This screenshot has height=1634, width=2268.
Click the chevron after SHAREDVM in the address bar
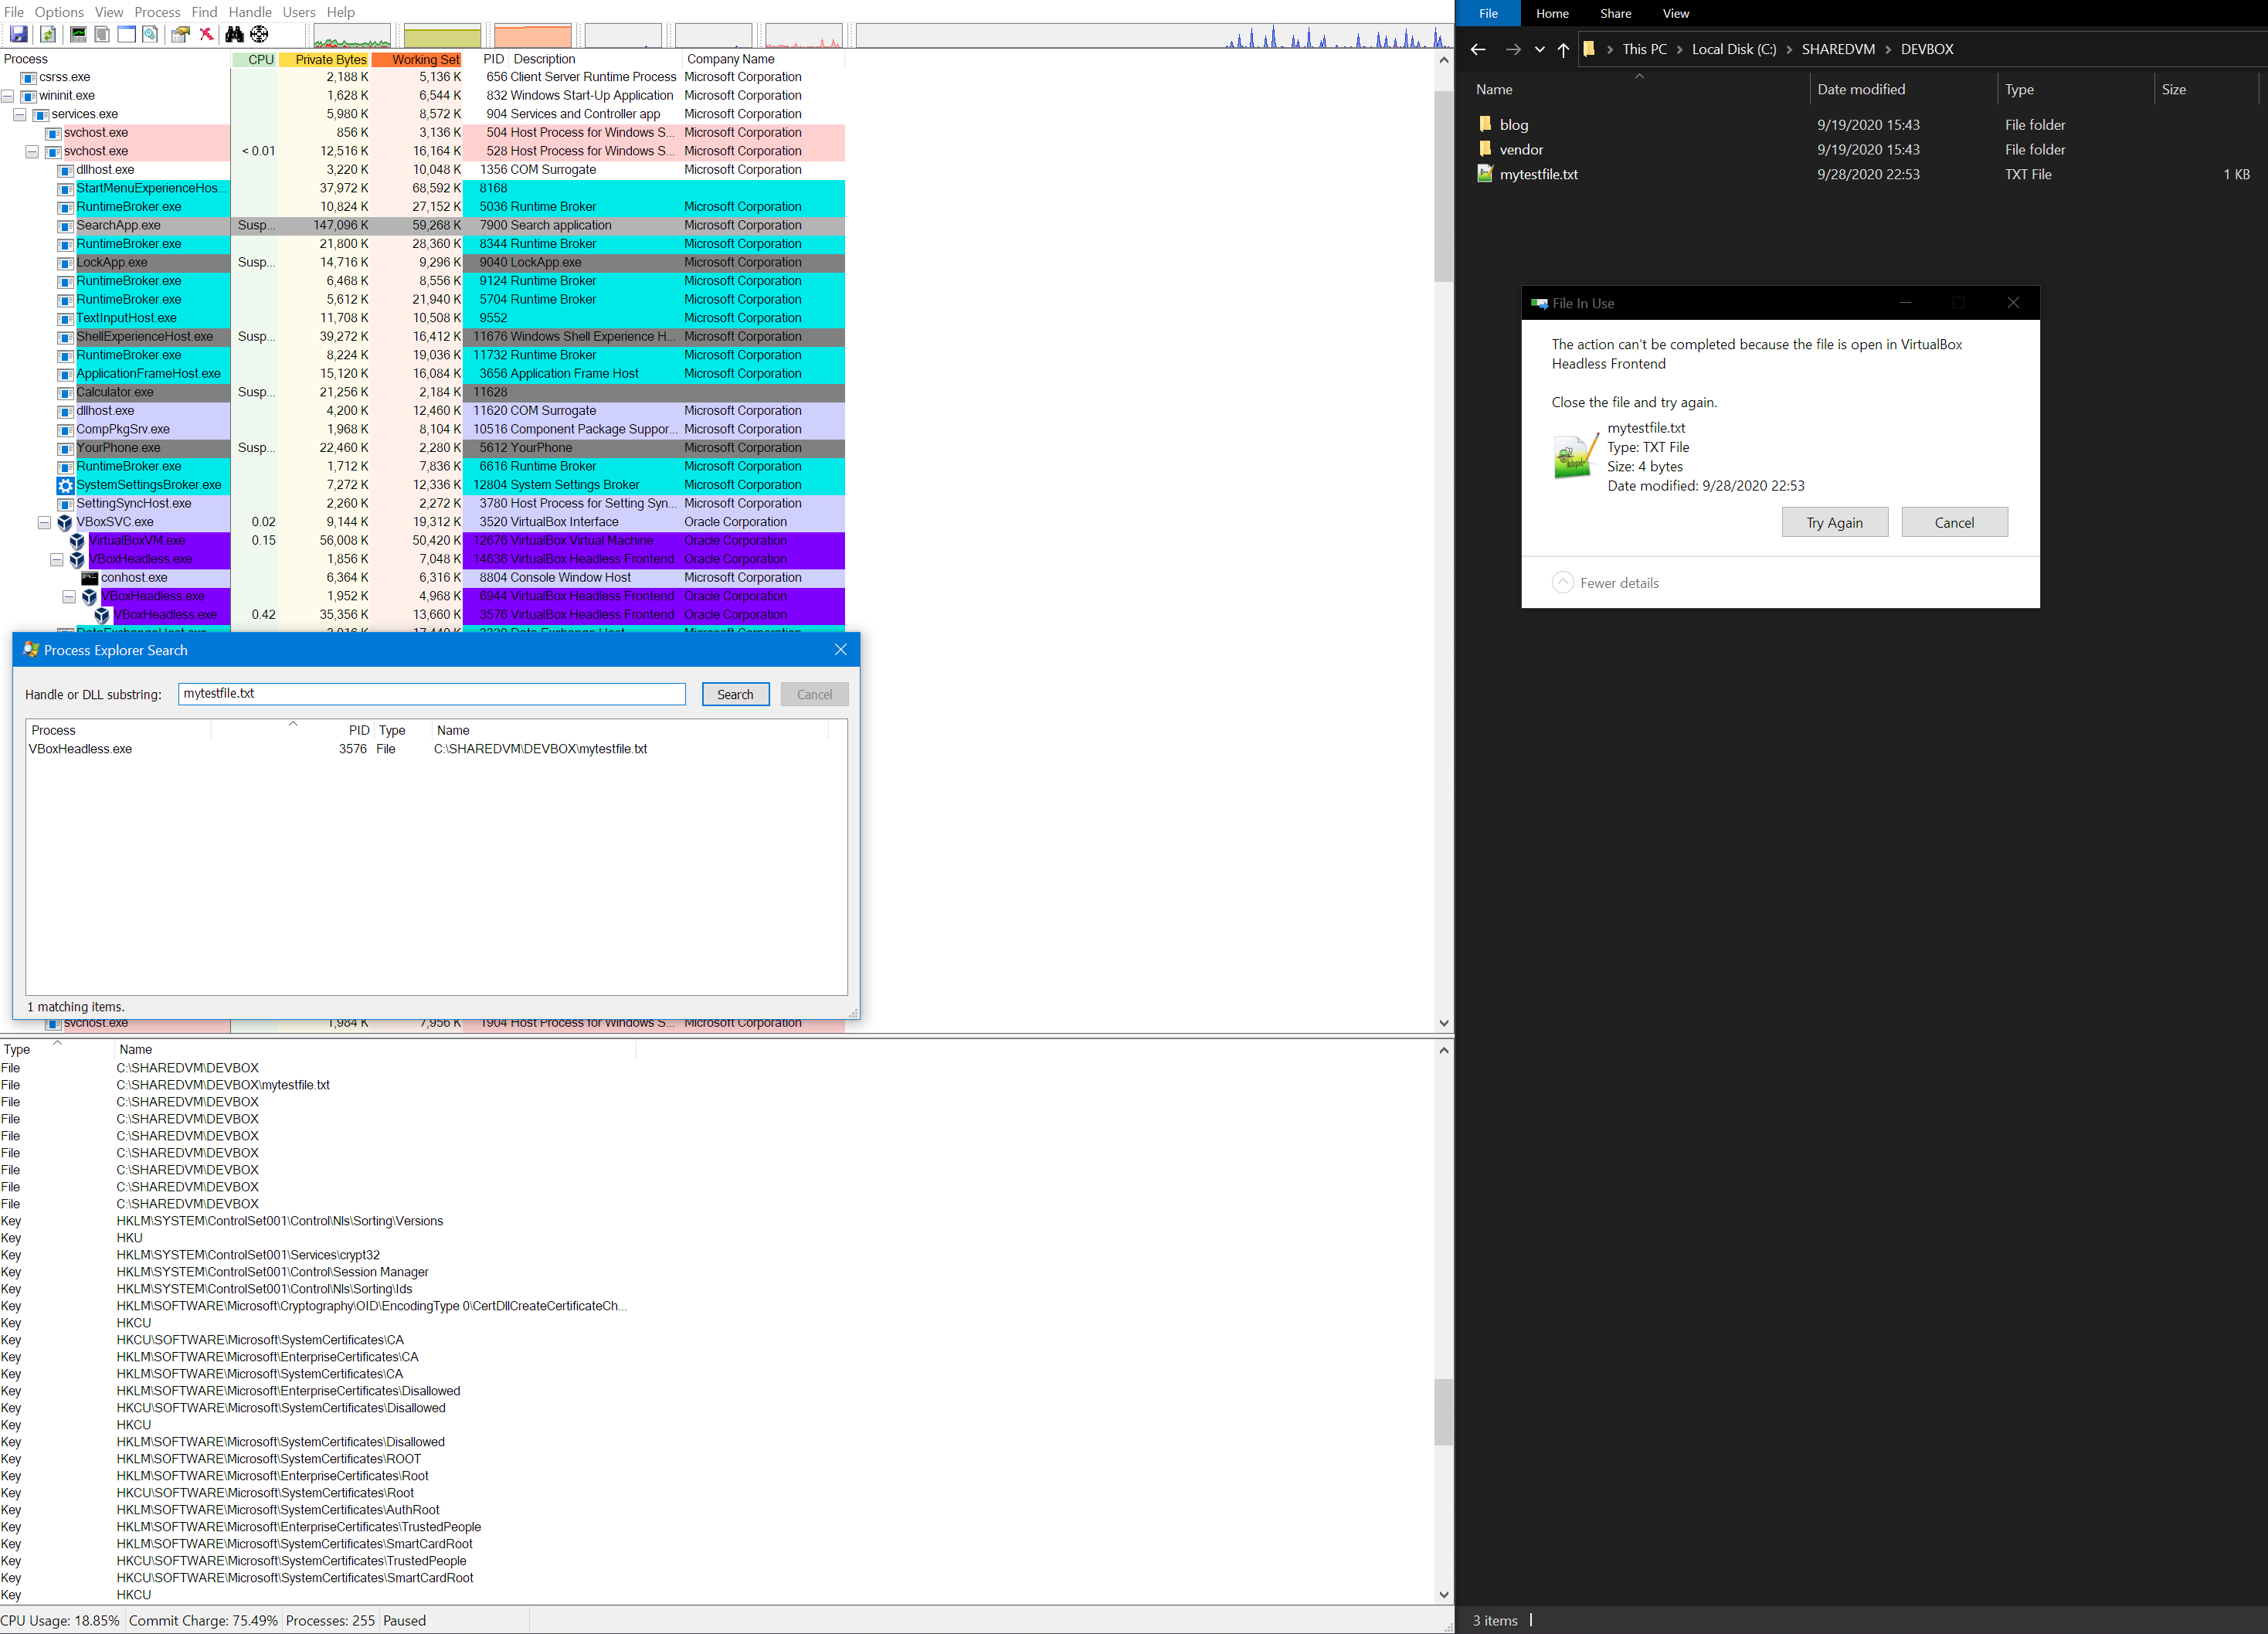click(x=1888, y=49)
